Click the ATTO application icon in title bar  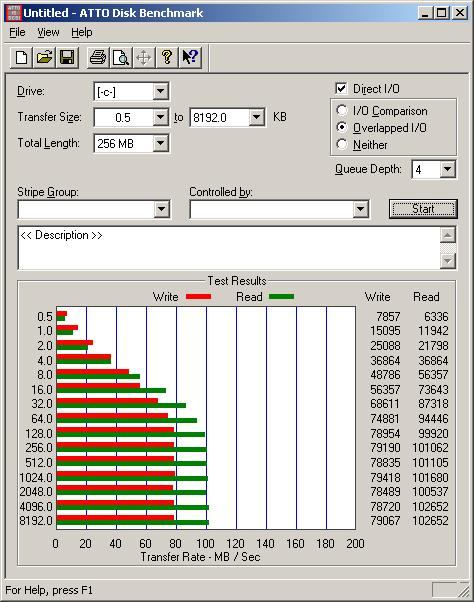tap(13, 13)
